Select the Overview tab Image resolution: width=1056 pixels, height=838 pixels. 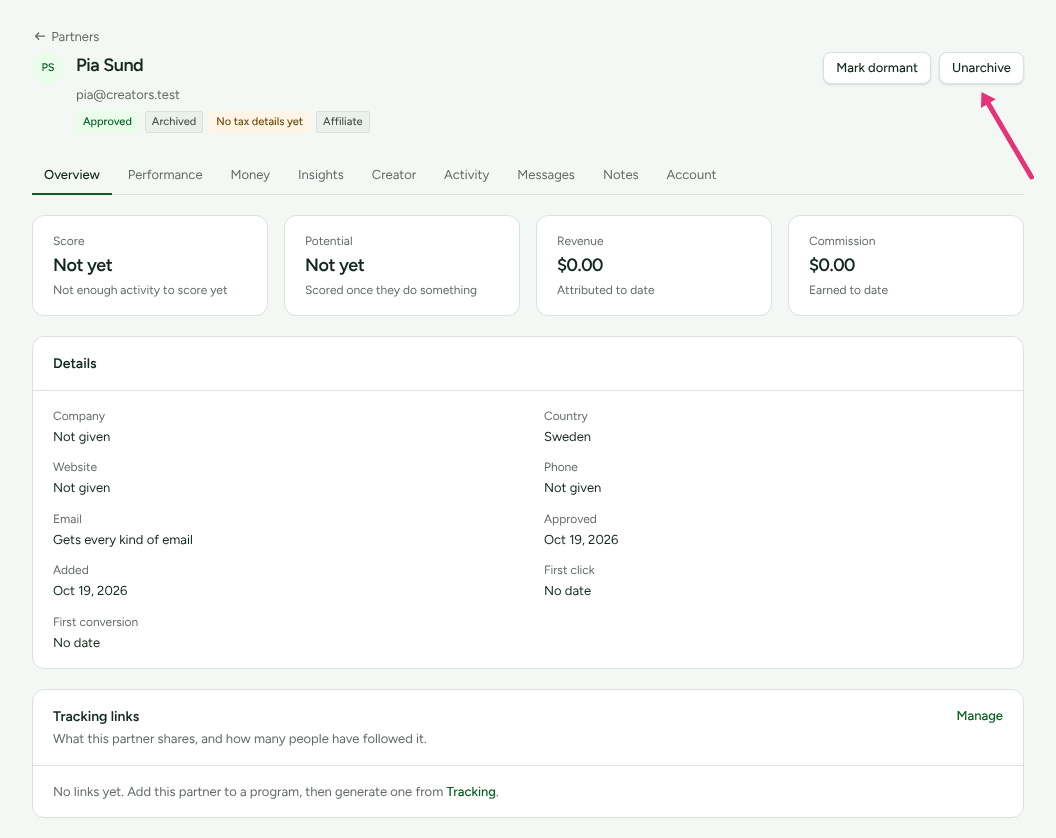71,175
